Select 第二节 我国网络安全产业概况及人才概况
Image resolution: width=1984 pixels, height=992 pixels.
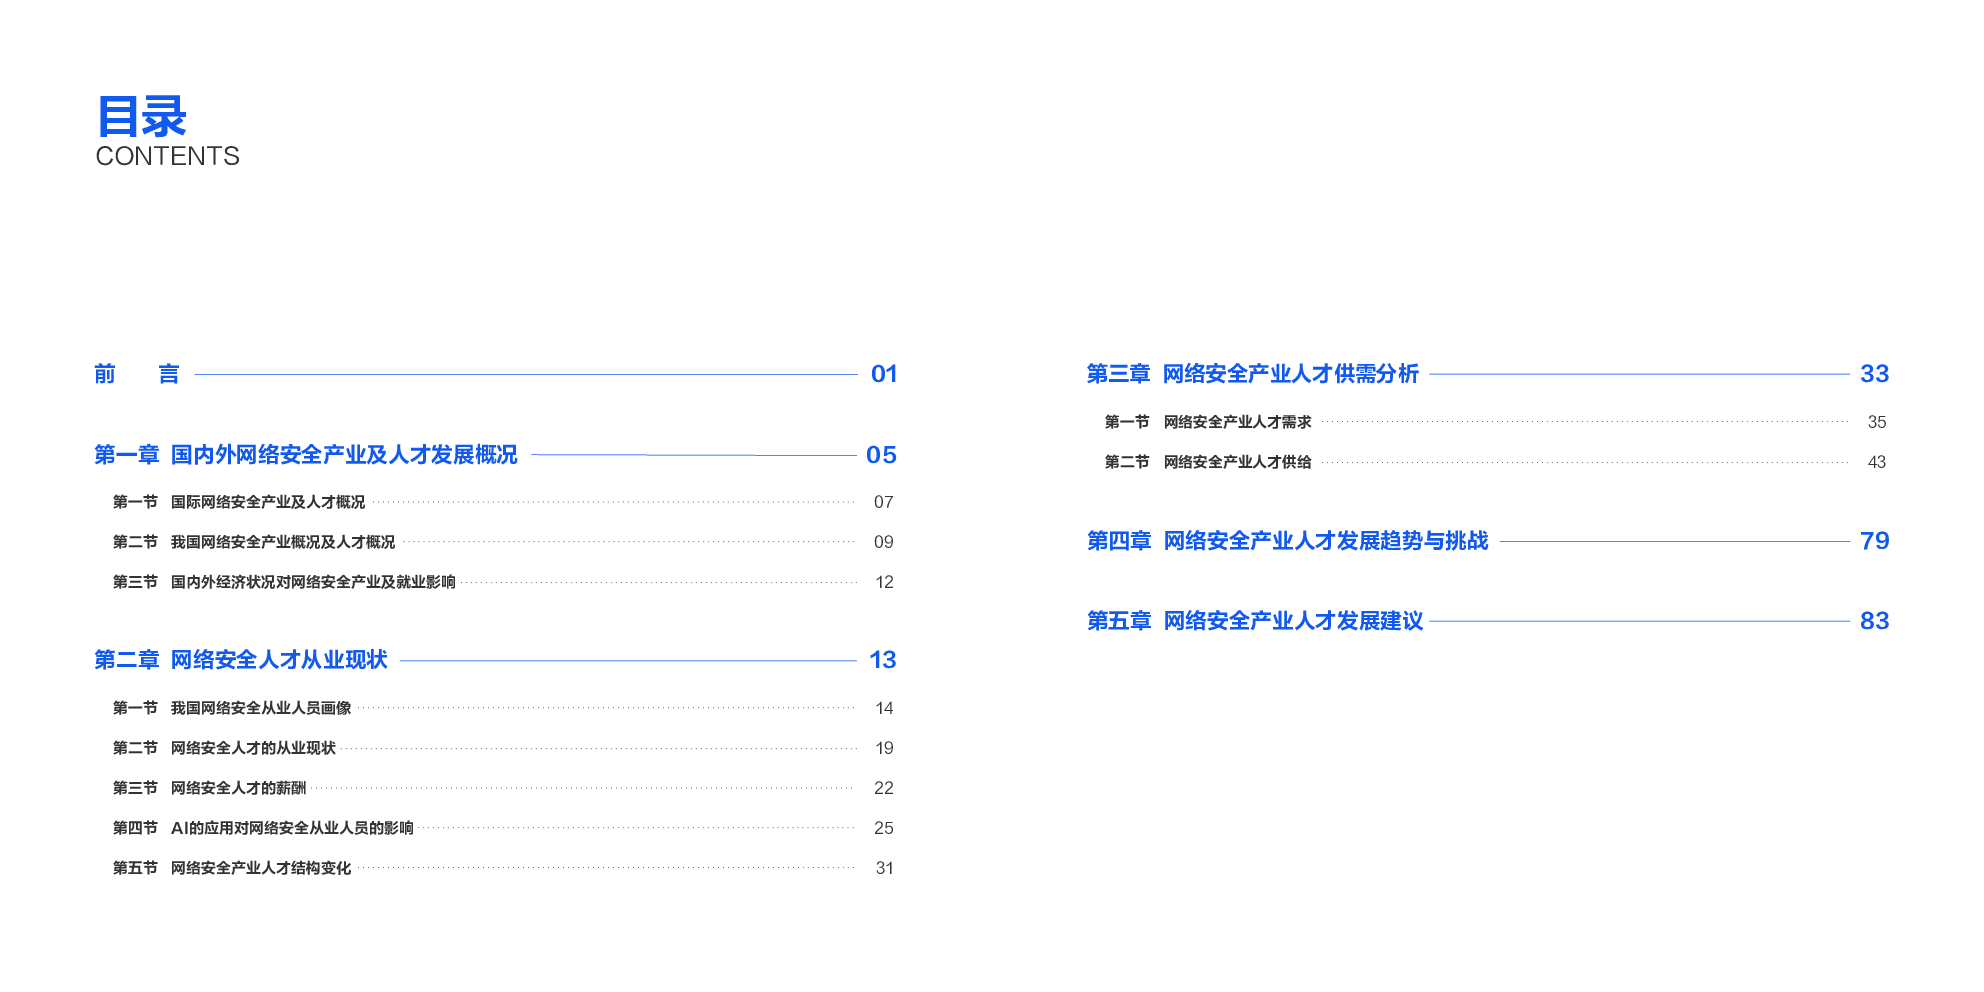[254, 542]
